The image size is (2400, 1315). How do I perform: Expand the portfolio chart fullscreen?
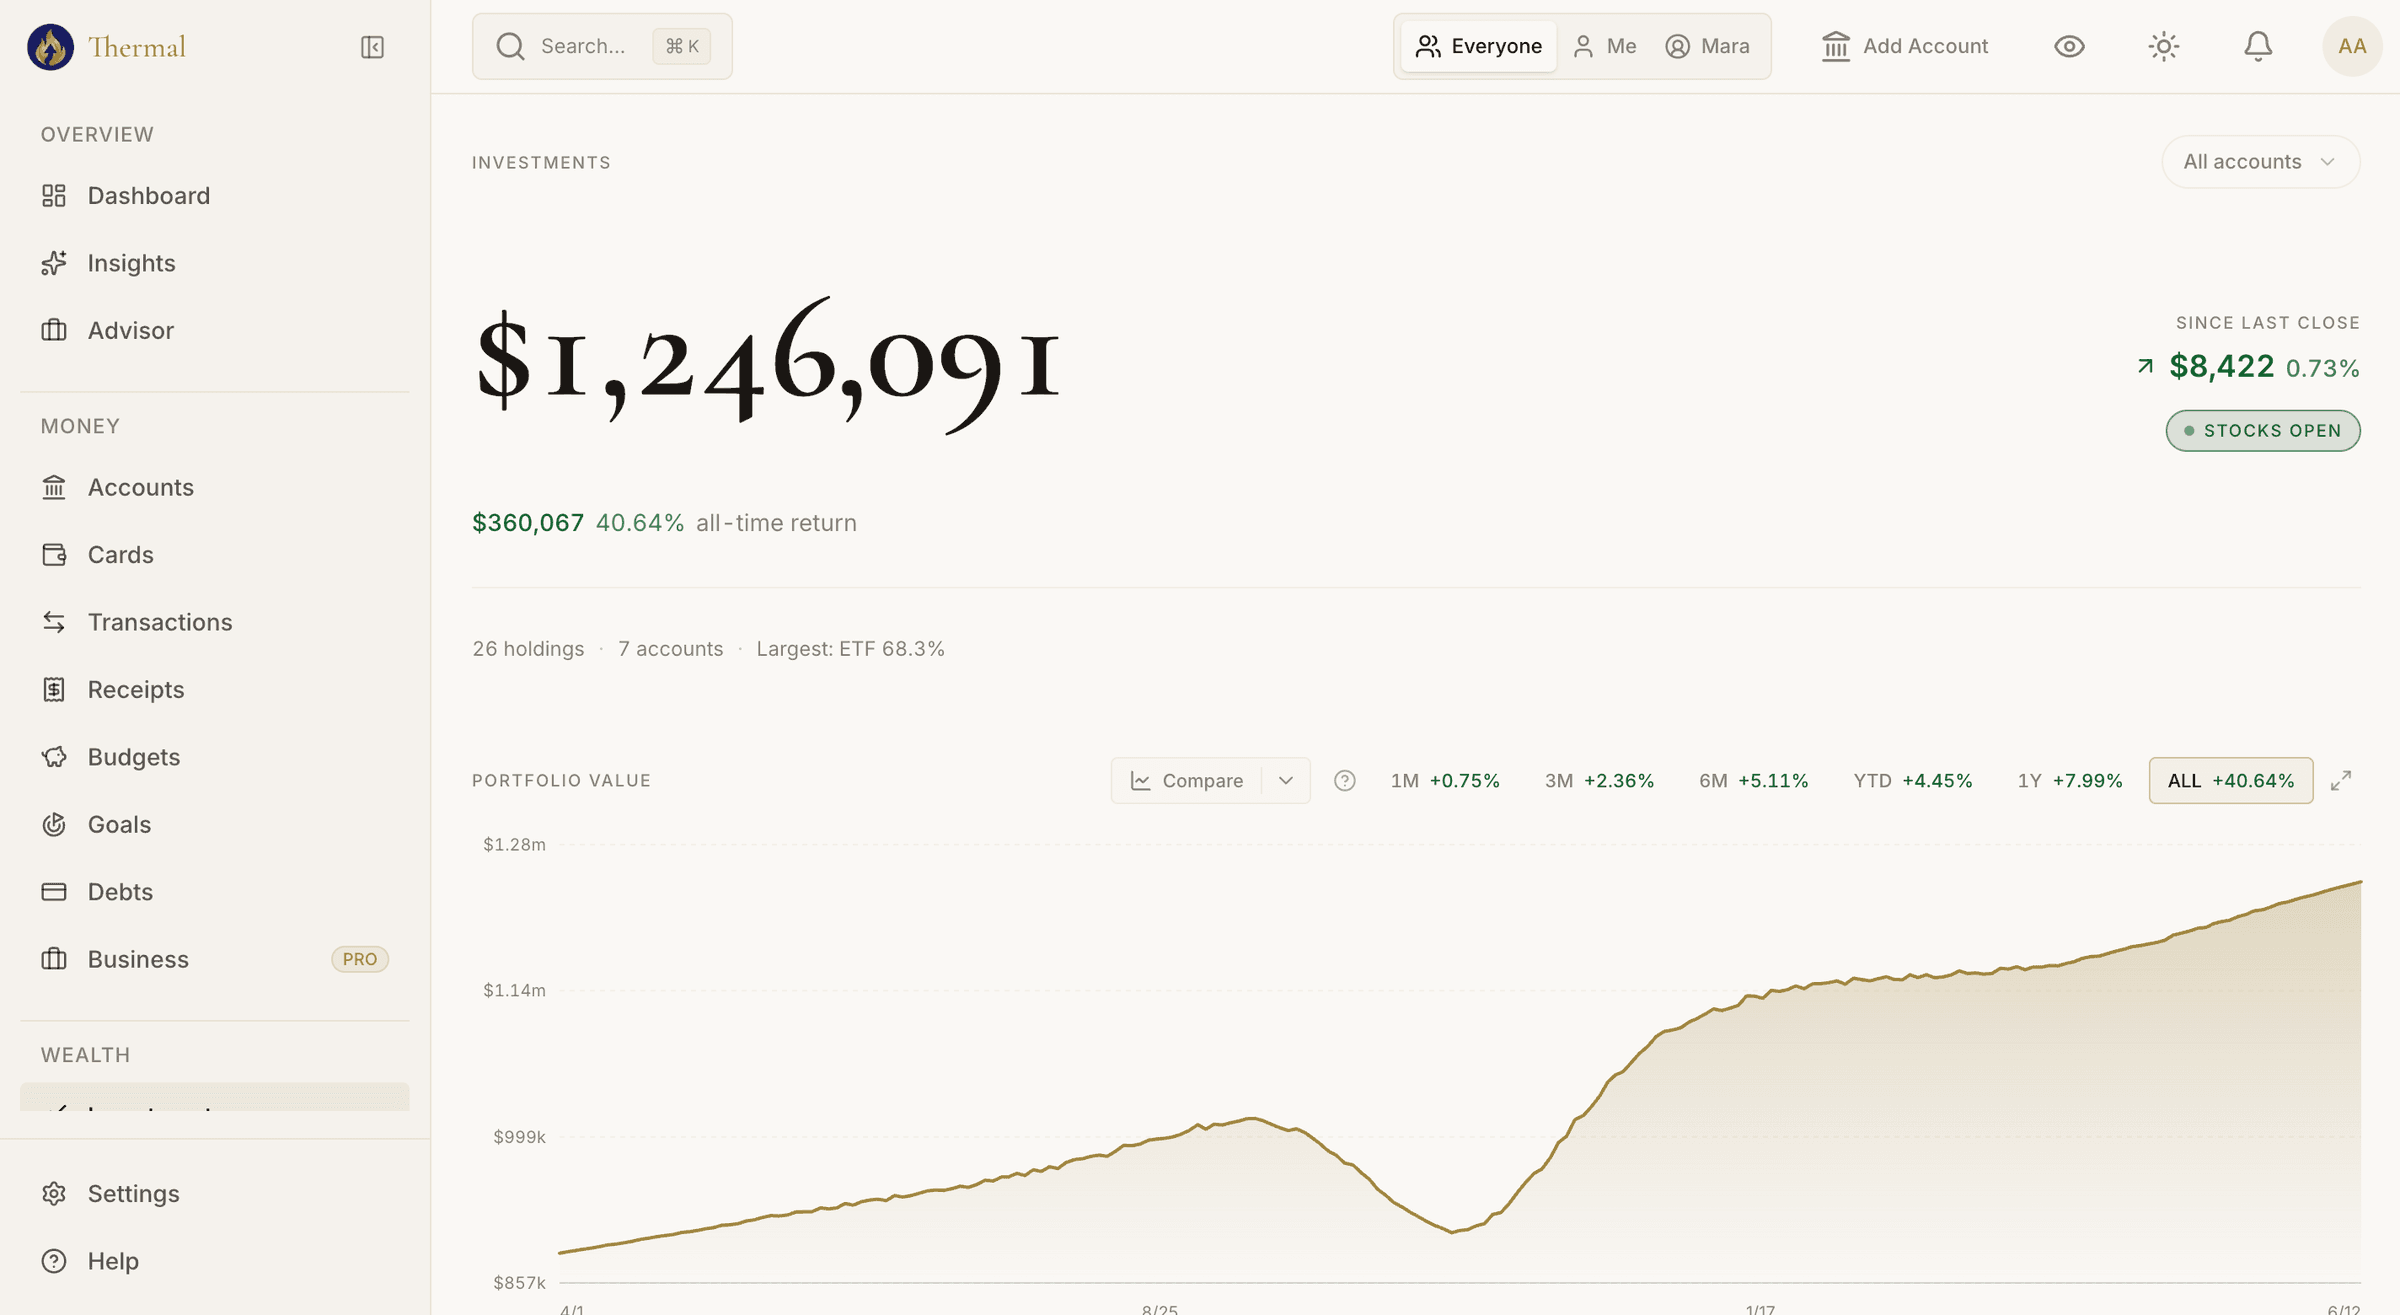(x=2341, y=781)
